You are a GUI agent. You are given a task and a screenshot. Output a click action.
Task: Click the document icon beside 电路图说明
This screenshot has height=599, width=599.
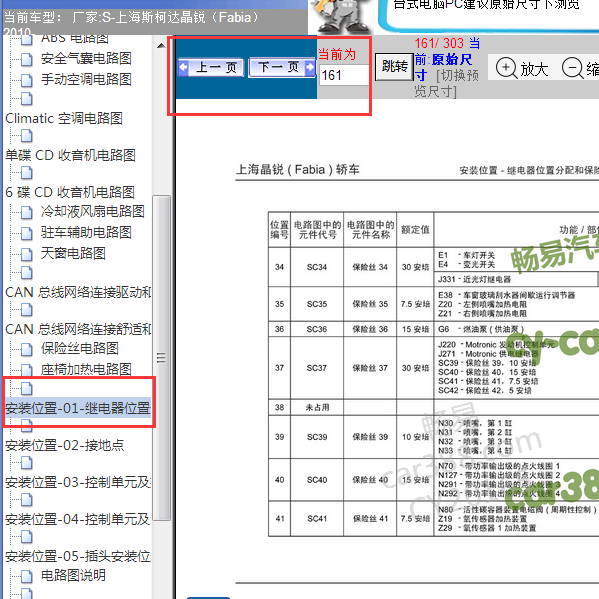click(x=26, y=576)
